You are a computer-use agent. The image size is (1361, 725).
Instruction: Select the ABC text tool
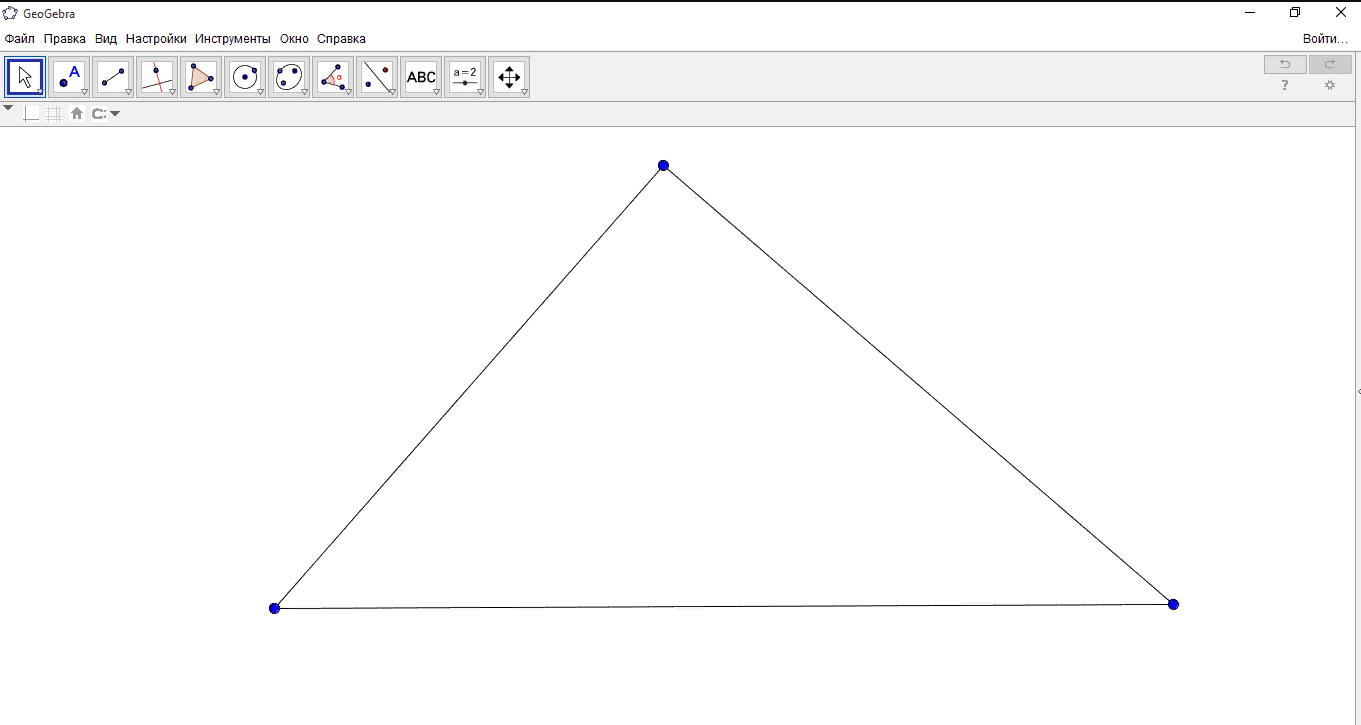421,77
